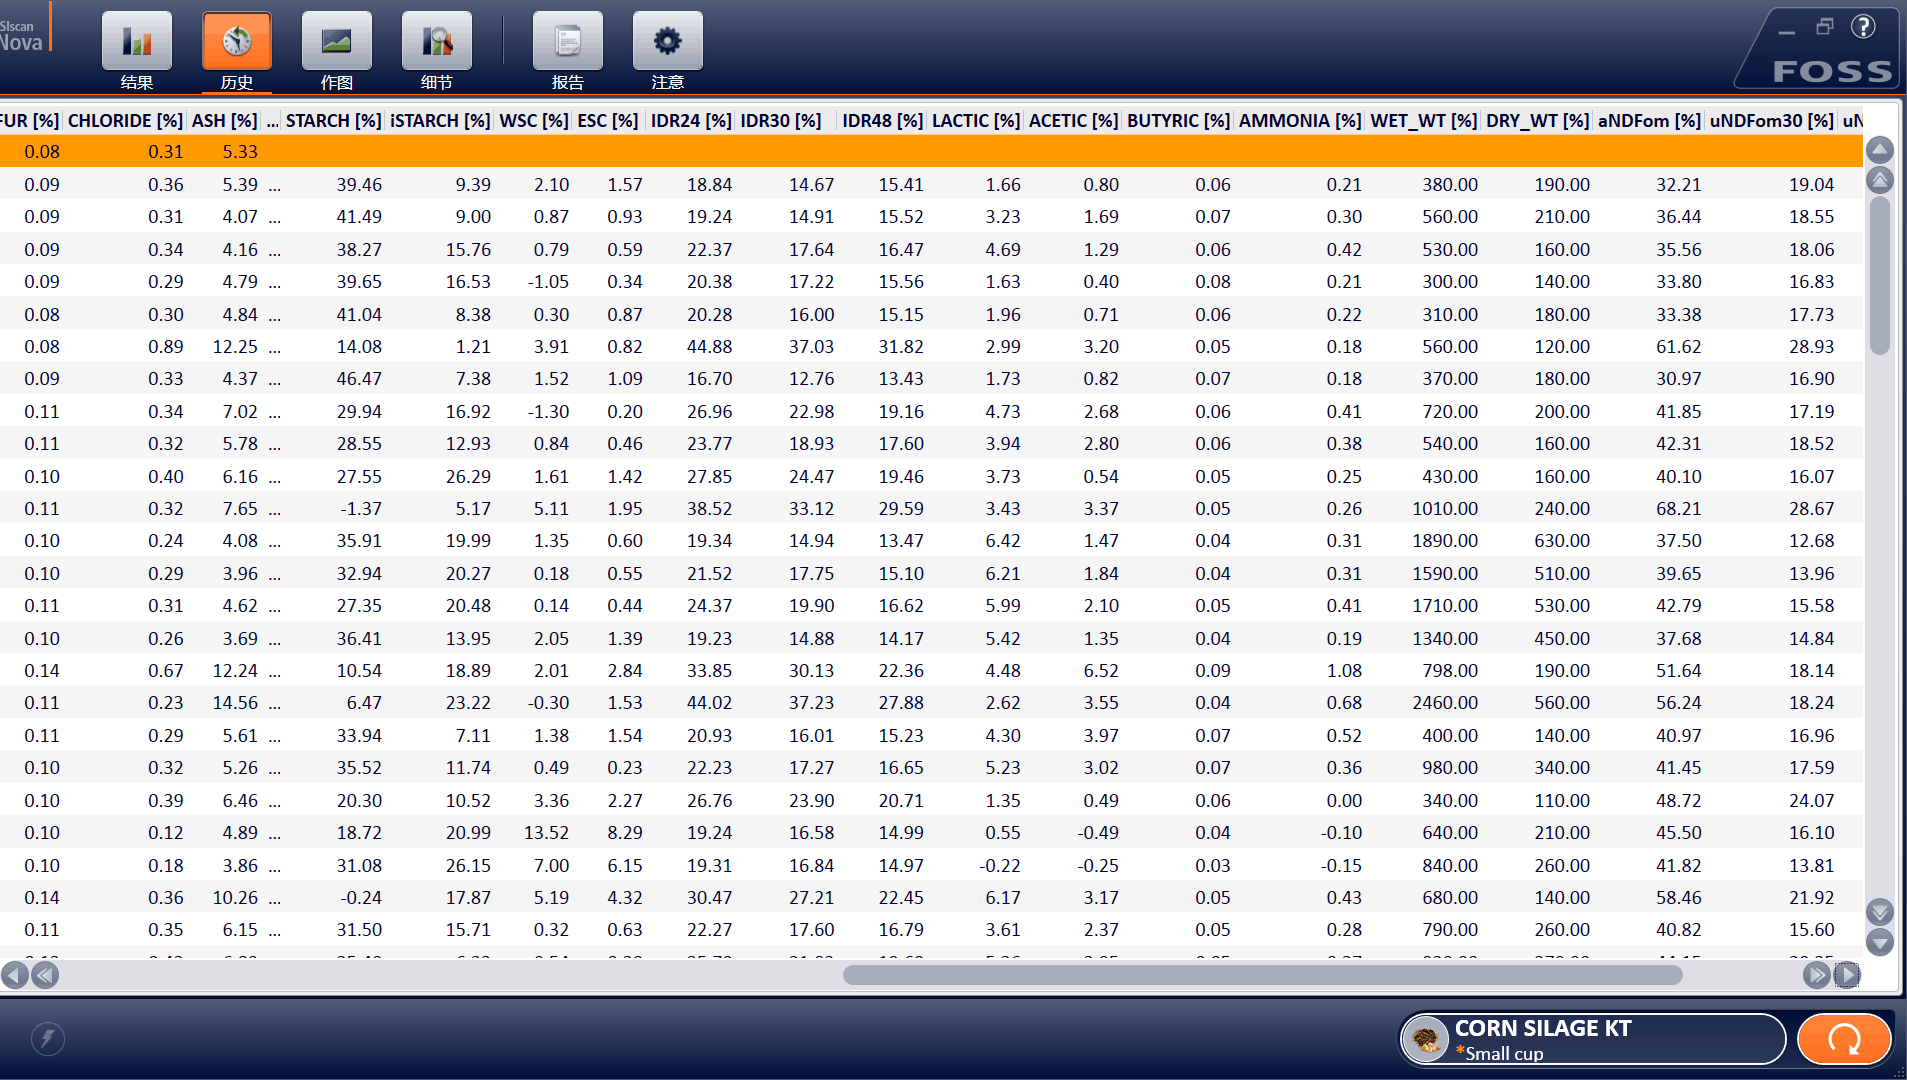Screen dimensions: 1907x1080
Task: Click the IDR24 [%] column header
Action: click(x=691, y=120)
